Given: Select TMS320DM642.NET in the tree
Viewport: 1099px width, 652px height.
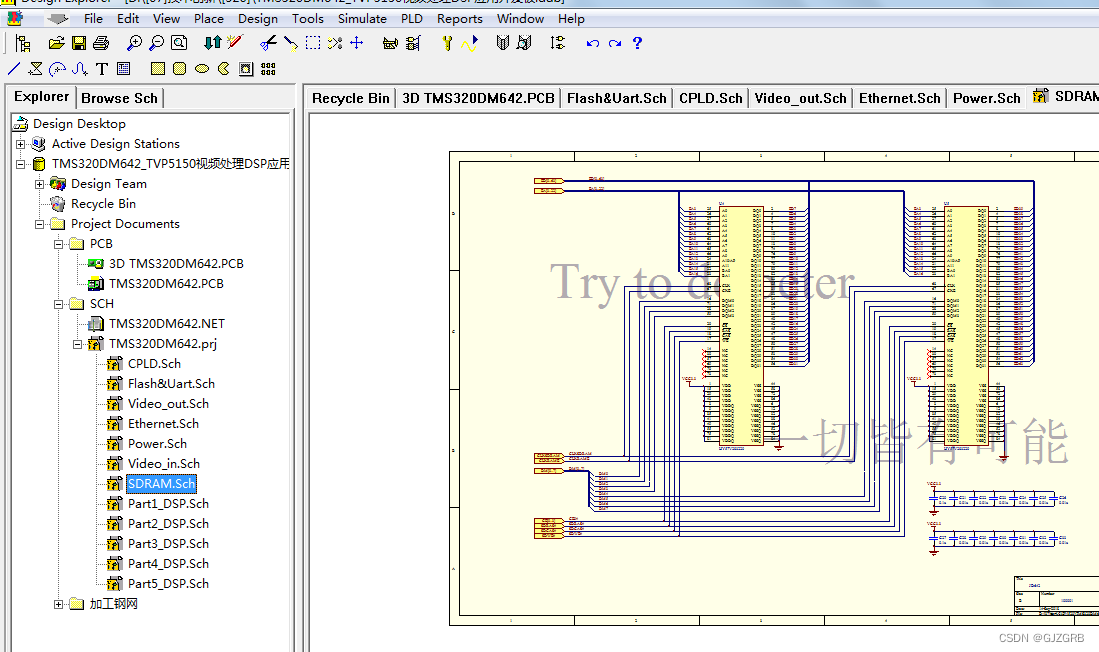Looking at the screenshot, I should click(166, 324).
